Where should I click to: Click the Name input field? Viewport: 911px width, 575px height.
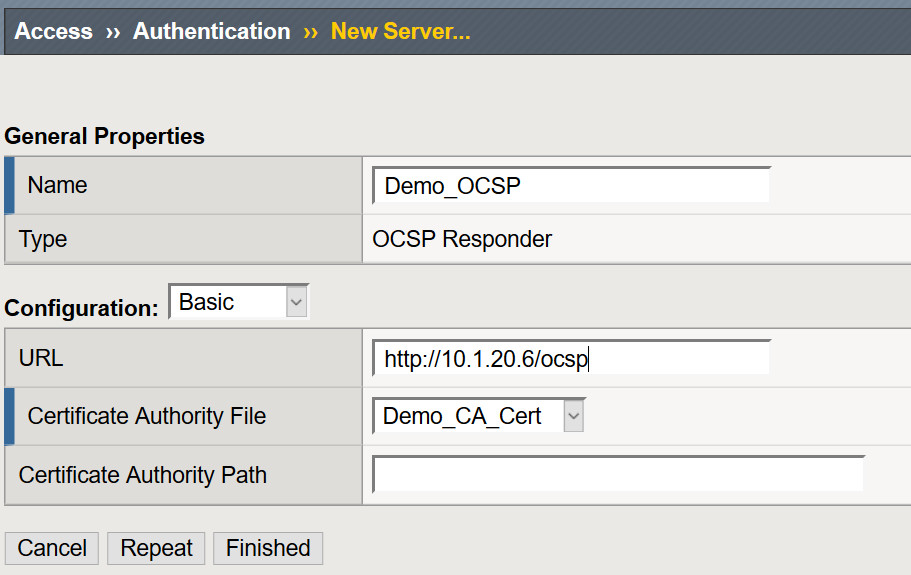click(x=571, y=185)
